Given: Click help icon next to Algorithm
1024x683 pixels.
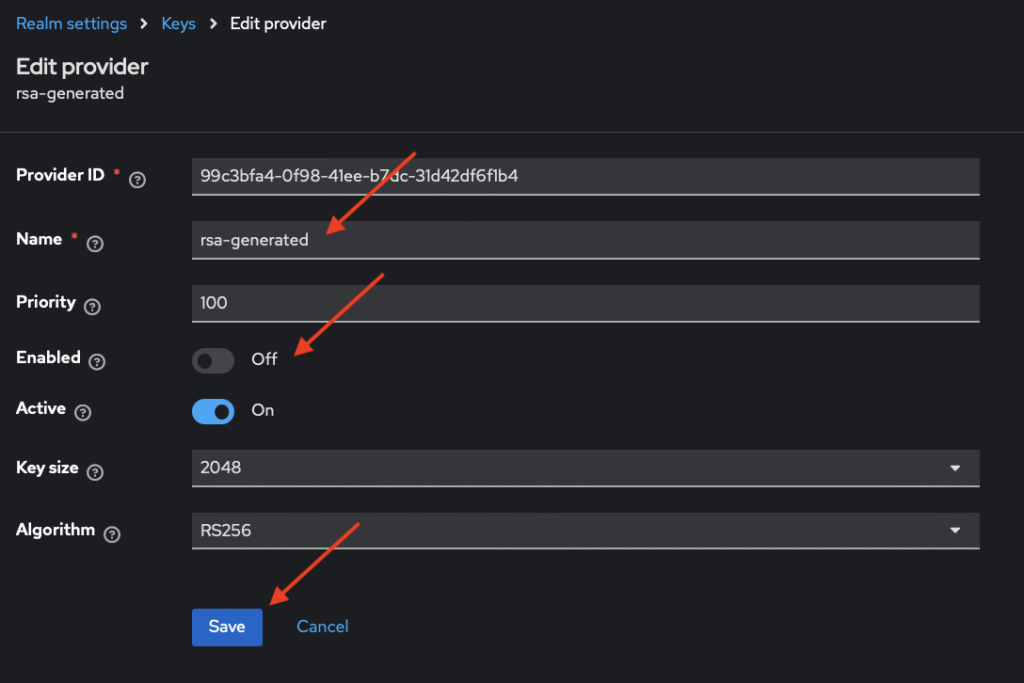Looking at the screenshot, I should 112,534.
